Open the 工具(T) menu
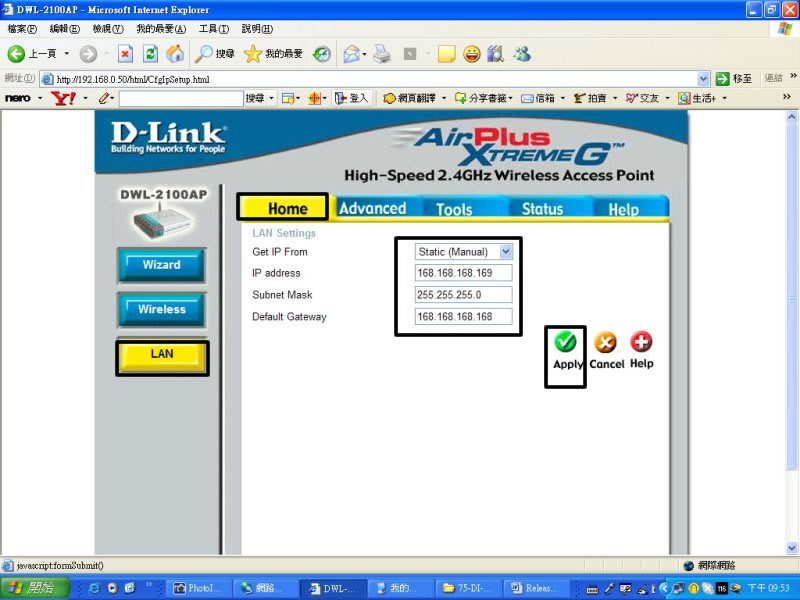Screen dimensions: 800x600 click(x=214, y=29)
